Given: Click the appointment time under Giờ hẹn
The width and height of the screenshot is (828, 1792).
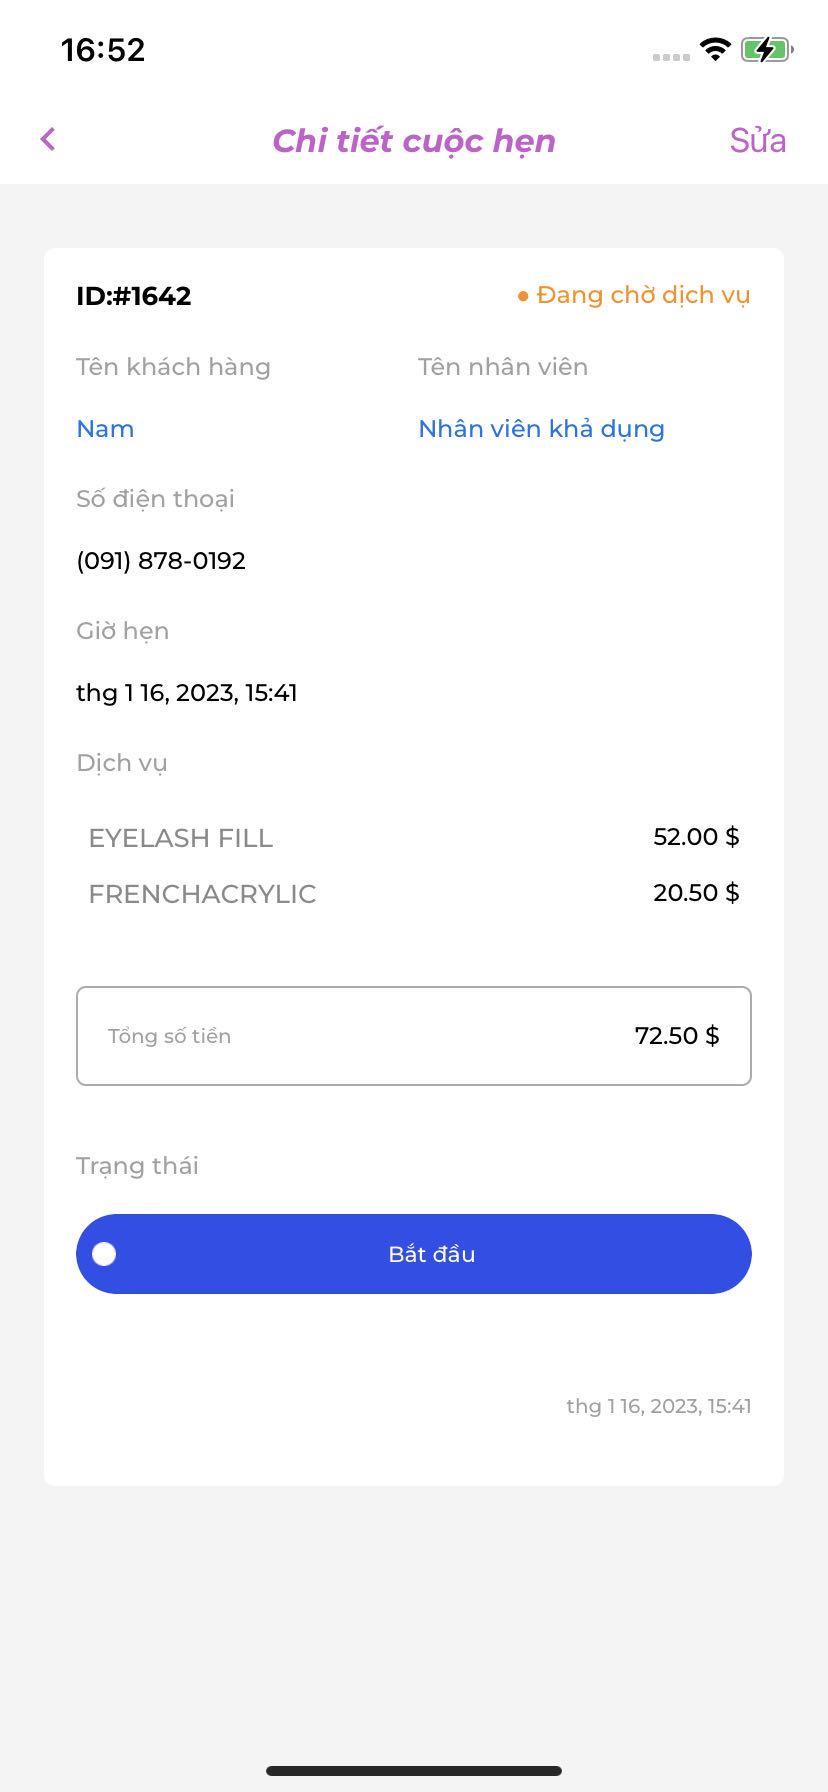Looking at the screenshot, I should pyautogui.click(x=187, y=693).
